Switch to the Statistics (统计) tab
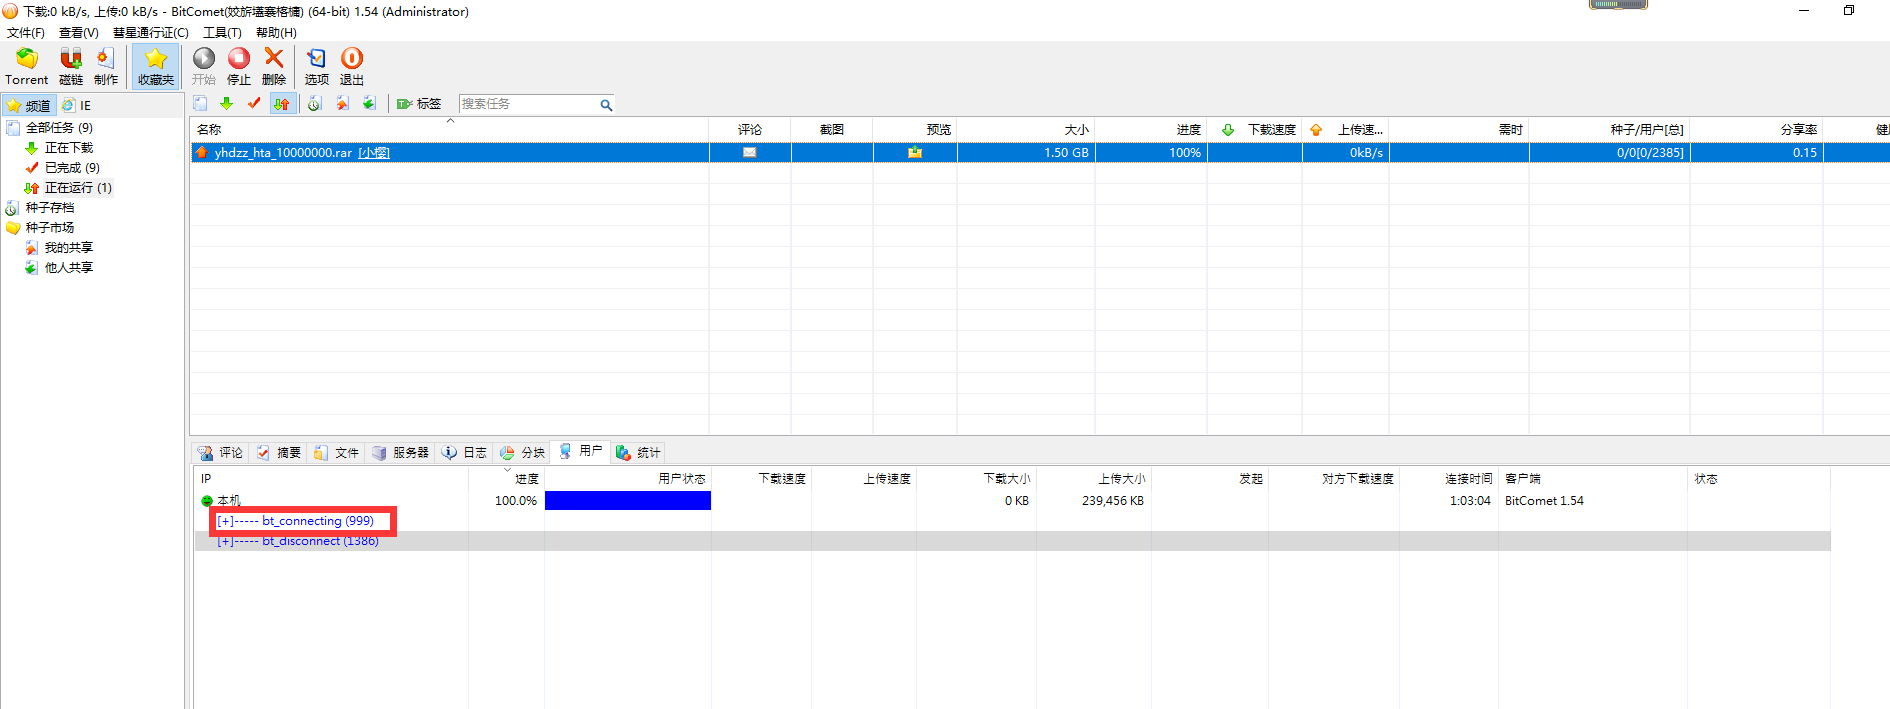The image size is (1890, 709). pyautogui.click(x=638, y=453)
